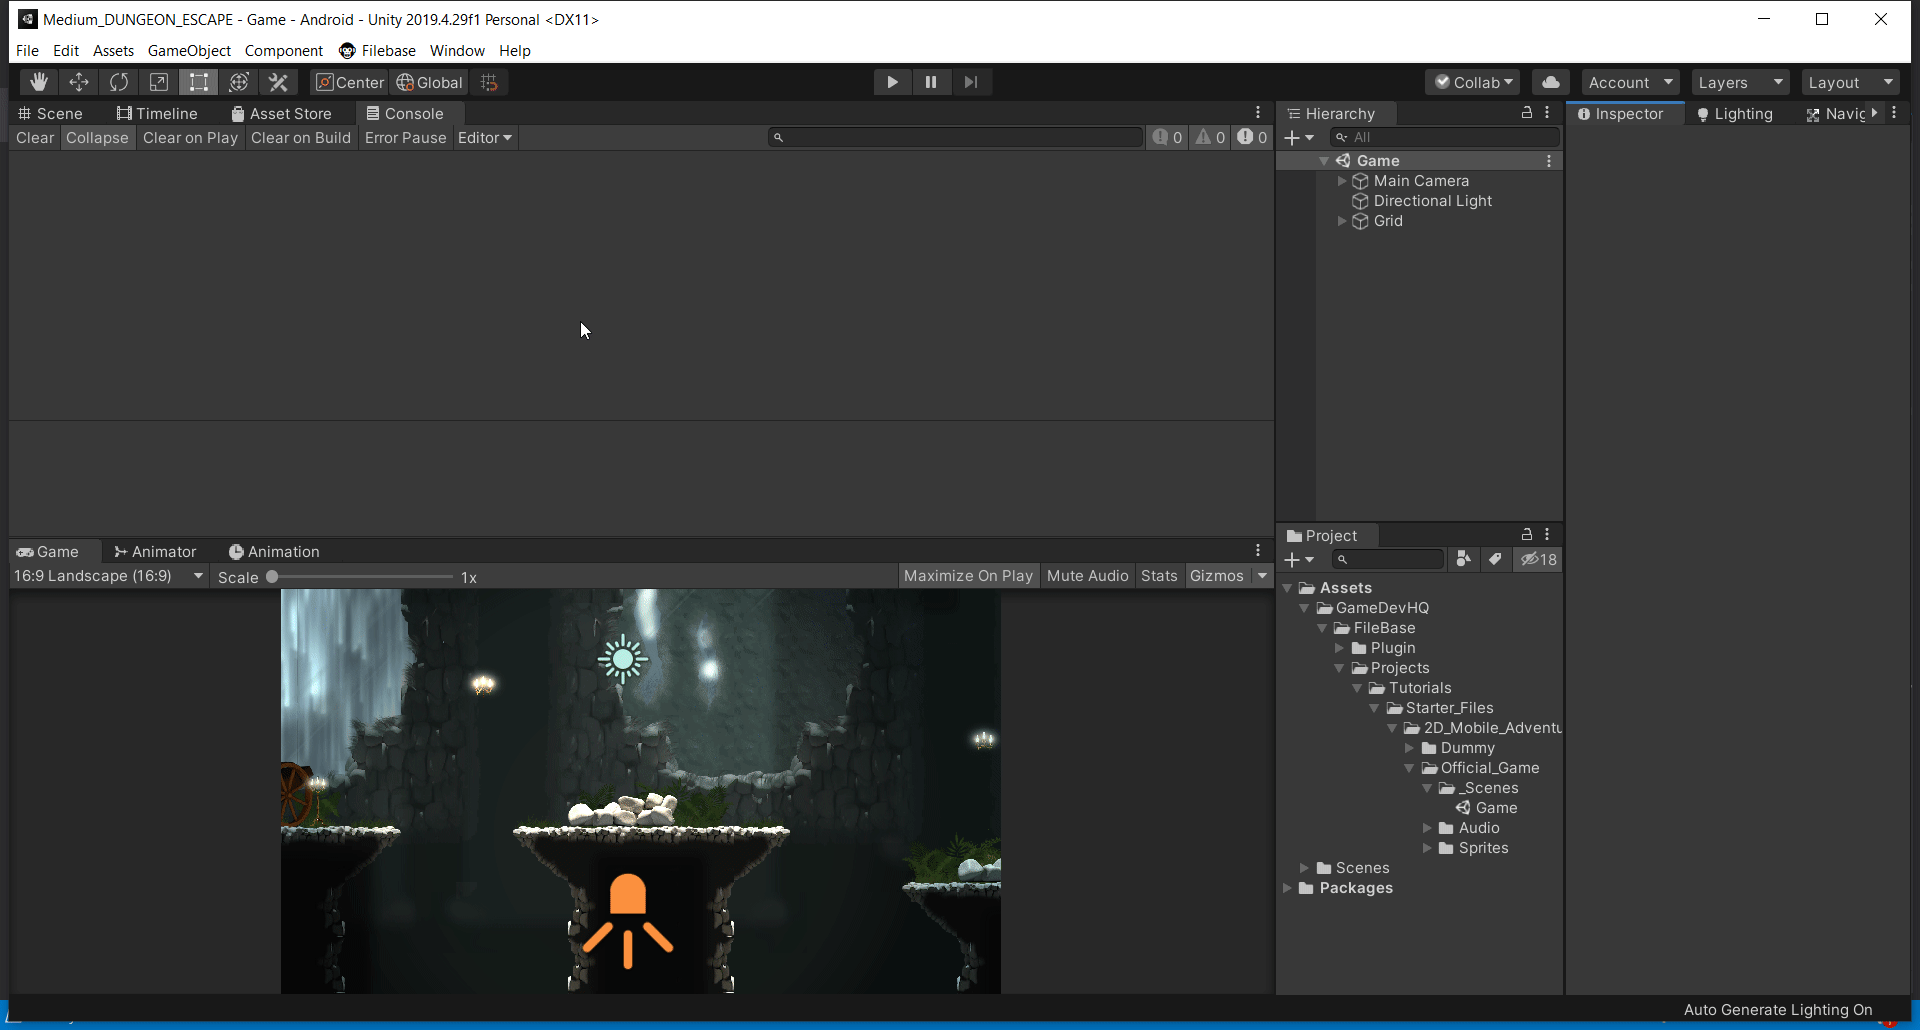
Task: Click the Step frame button
Action: tap(971, 81)
